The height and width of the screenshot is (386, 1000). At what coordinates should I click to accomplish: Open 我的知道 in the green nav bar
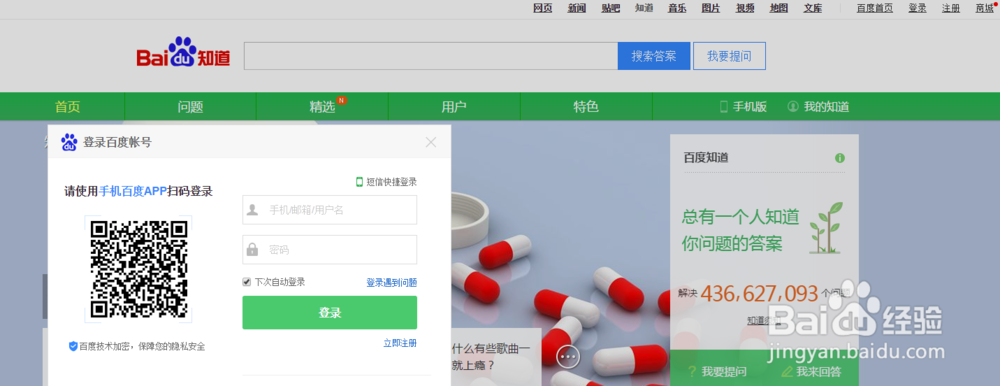point(826,107)
